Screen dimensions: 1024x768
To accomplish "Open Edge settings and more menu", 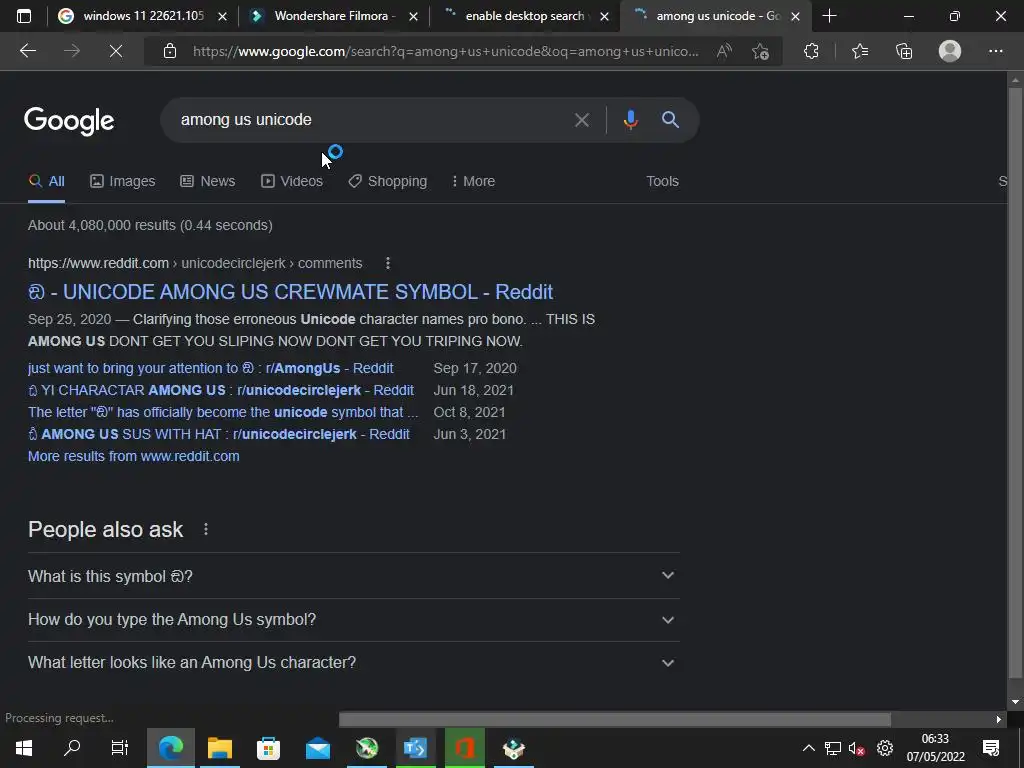I will 995,51.
